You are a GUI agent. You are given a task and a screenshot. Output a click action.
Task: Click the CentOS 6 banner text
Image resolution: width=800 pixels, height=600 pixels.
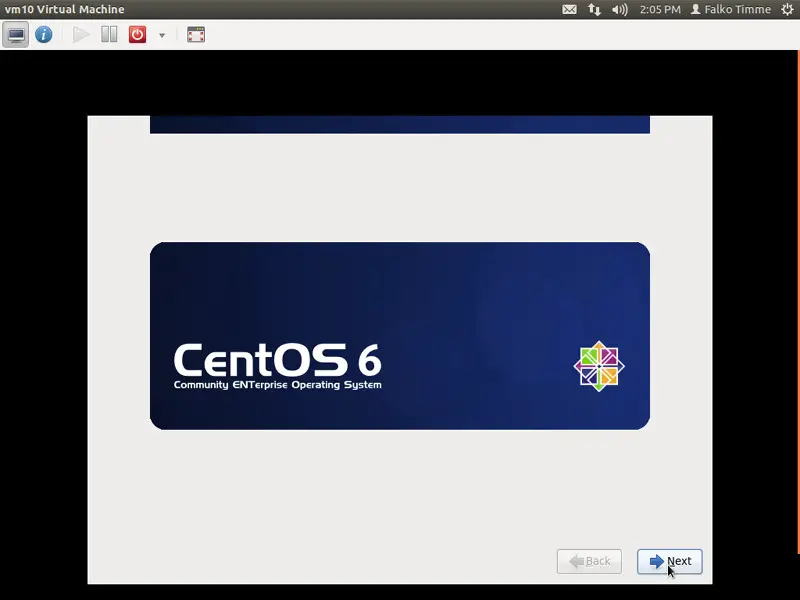pos(278,360)
